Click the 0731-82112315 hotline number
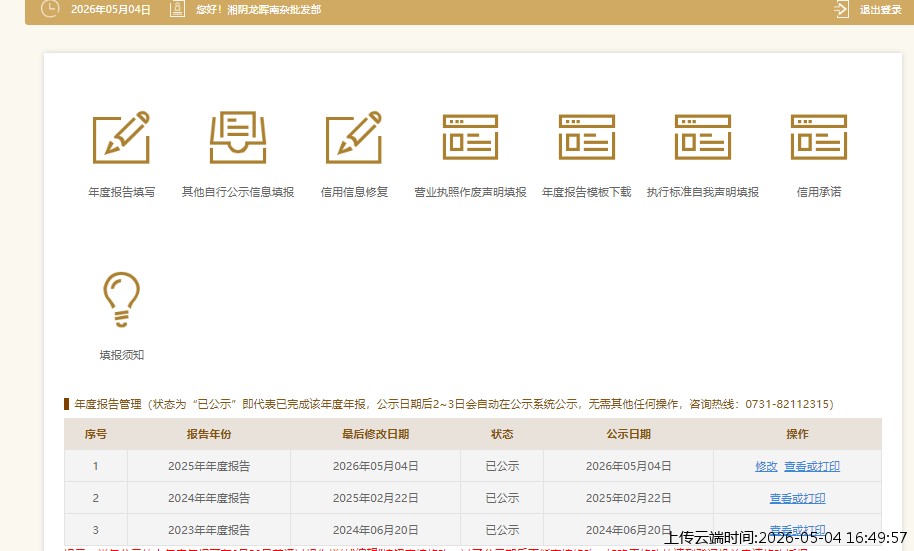The width and height of the screenshot is (914, 551). pos(787,403)
